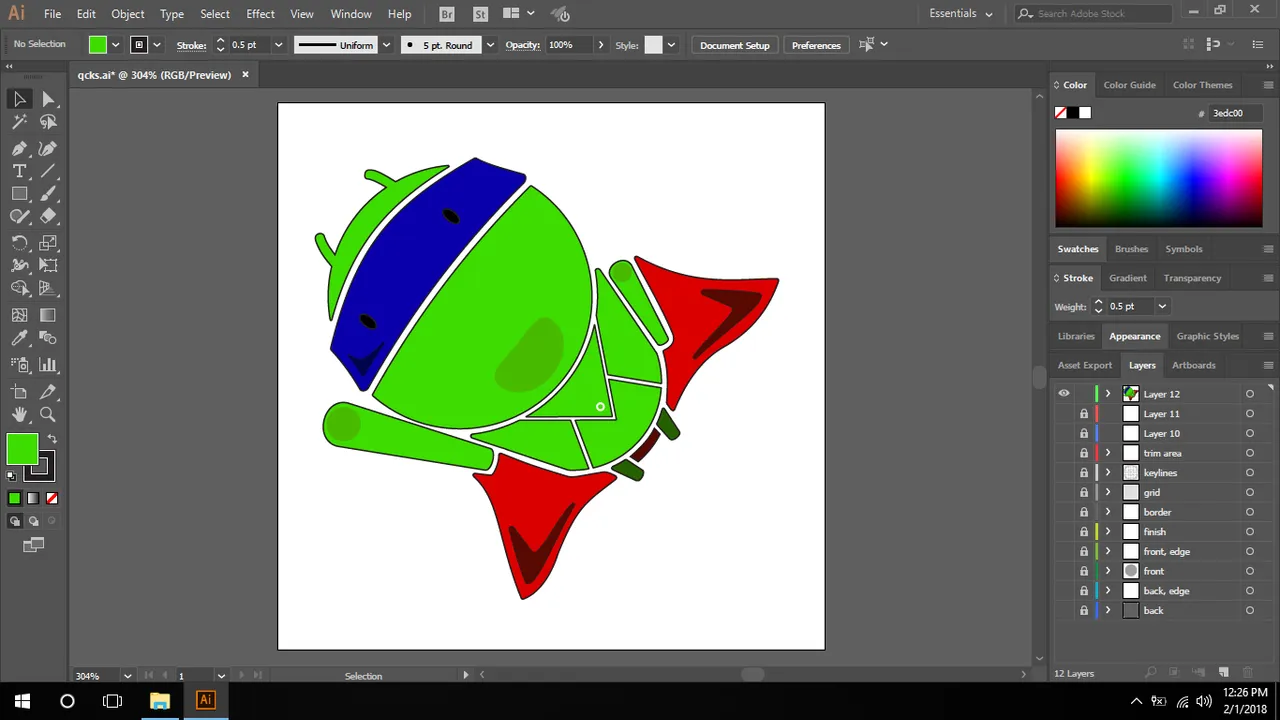The width and height of the screenshot is (1280, 720).
Task: Select the Hand tool
Action: (x=19, y=415)
